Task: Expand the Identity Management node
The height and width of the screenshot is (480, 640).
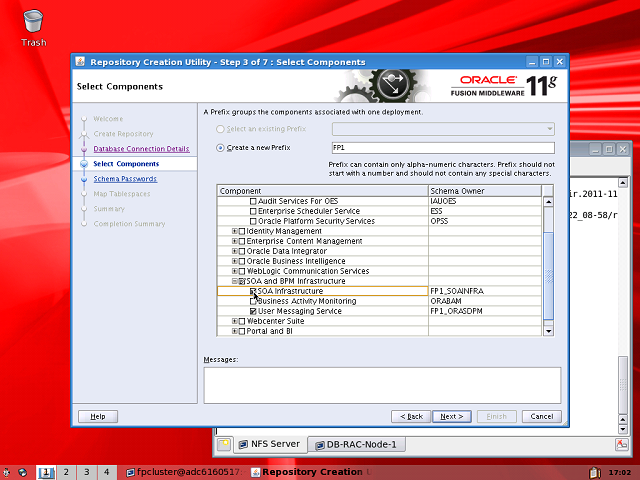Action: click(x=235, y=231)
